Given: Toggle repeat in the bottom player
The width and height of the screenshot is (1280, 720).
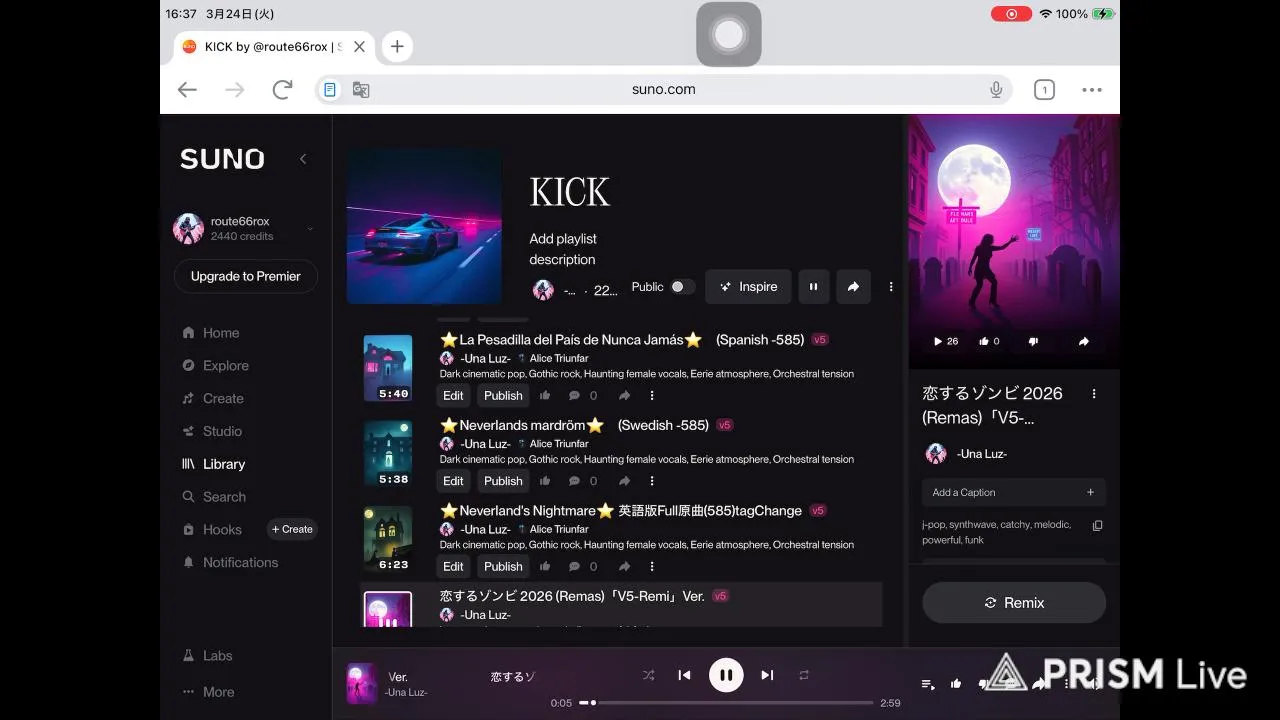Looking at the screenshot, I should click(804, 675).
